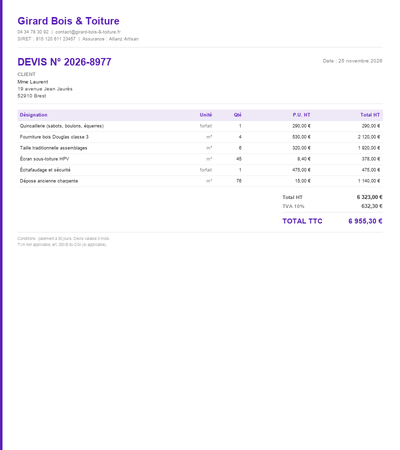Click the SIRET number line
This screenshot has height=450, width=400.
[47, 39]
